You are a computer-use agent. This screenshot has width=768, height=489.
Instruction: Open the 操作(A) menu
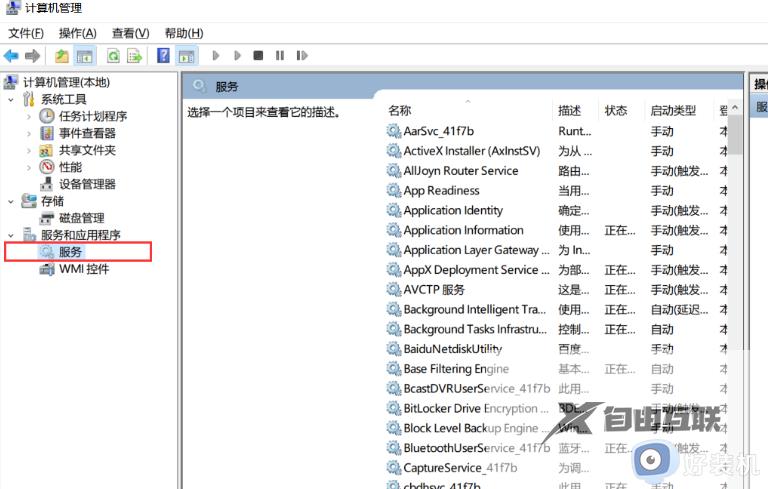[77, 33]
